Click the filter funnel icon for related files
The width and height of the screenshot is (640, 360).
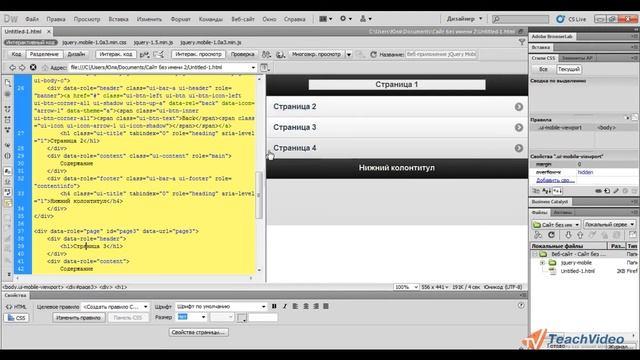pyautogui.click(x=522, y=42)
